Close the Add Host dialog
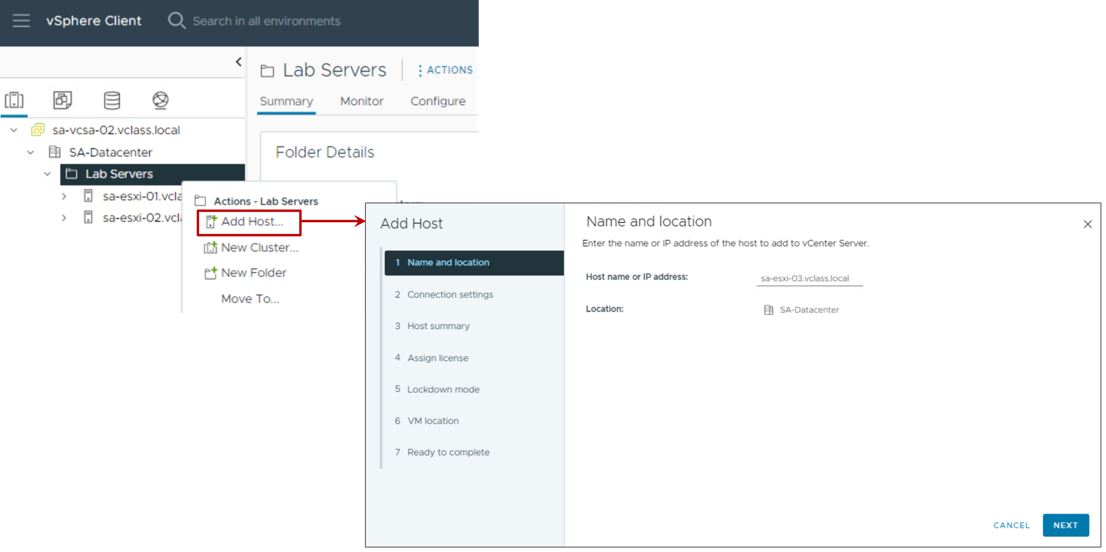The width and height of the screenshot is (1106, 552). click(1088, 224)
